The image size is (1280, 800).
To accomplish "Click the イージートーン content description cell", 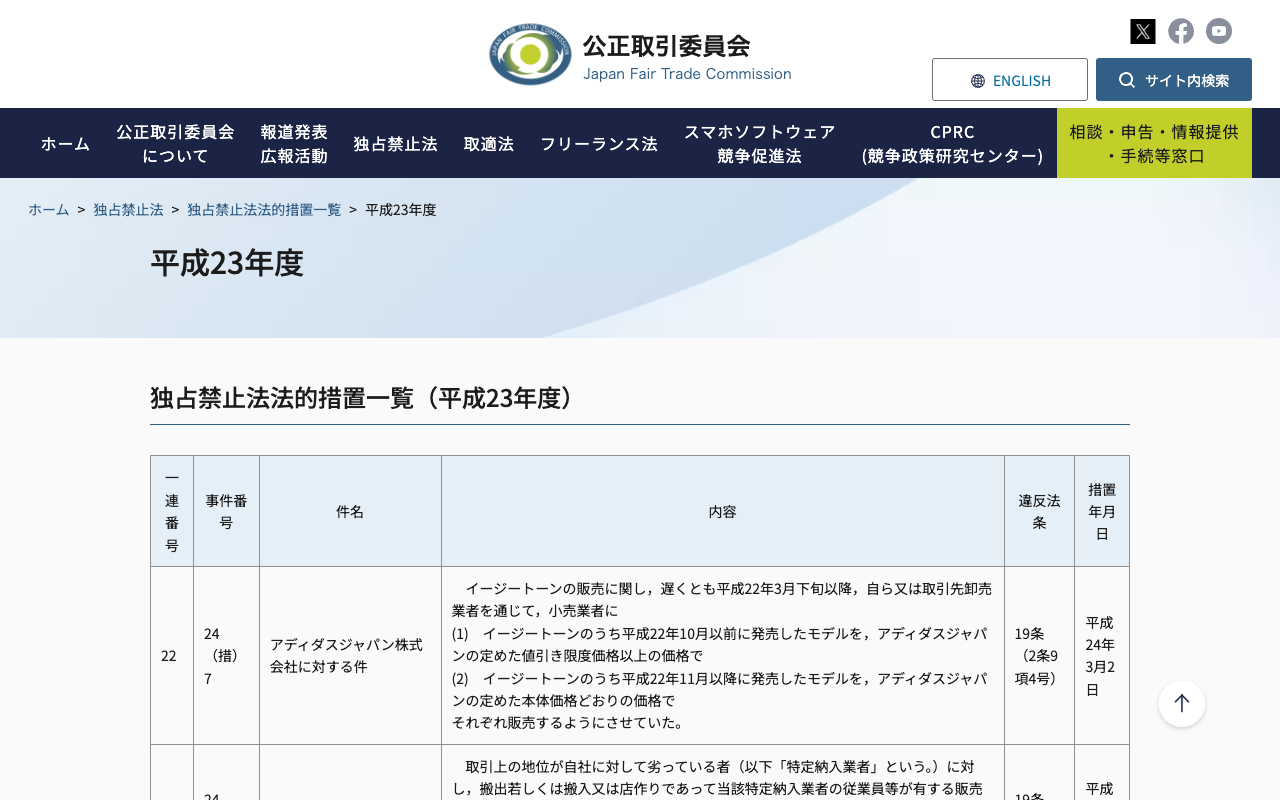I will tap(723, 656).
